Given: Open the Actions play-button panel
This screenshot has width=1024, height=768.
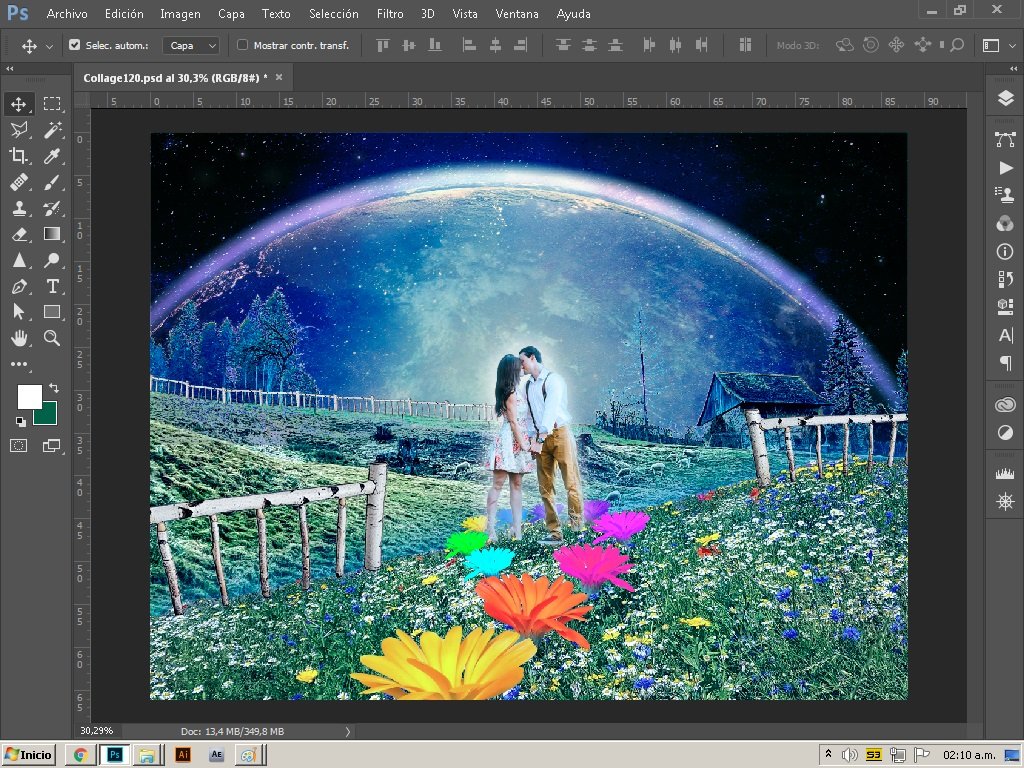Looking at the screenshot, I should pos(1005,168).
